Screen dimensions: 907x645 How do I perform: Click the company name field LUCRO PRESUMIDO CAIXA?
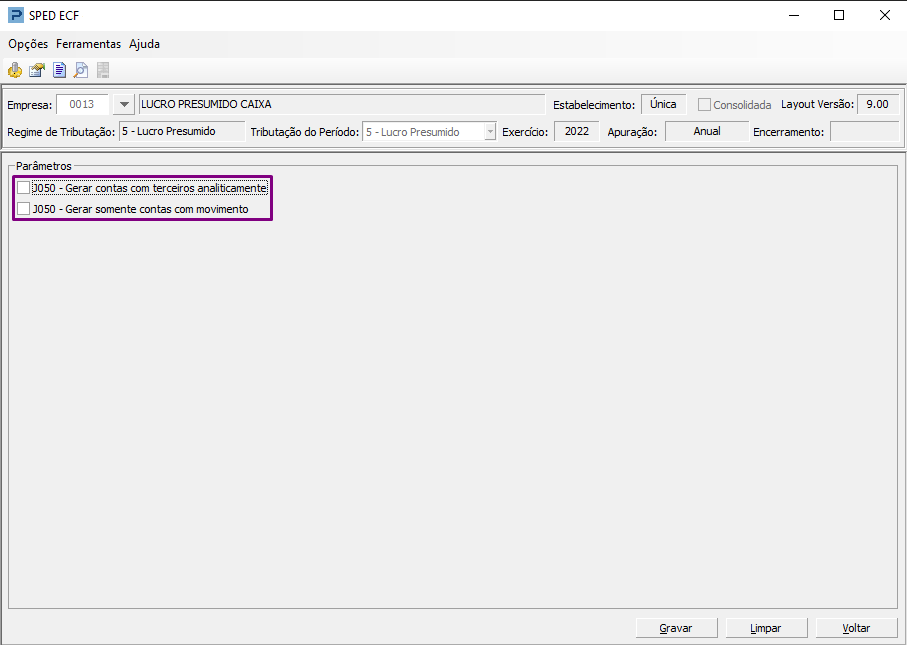click(x=342, y=104)
